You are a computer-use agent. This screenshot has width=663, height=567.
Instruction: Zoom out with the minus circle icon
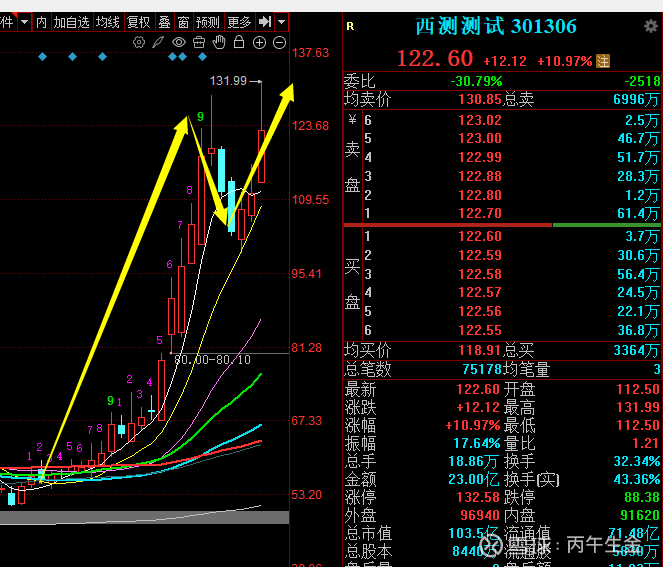[279, 42]
